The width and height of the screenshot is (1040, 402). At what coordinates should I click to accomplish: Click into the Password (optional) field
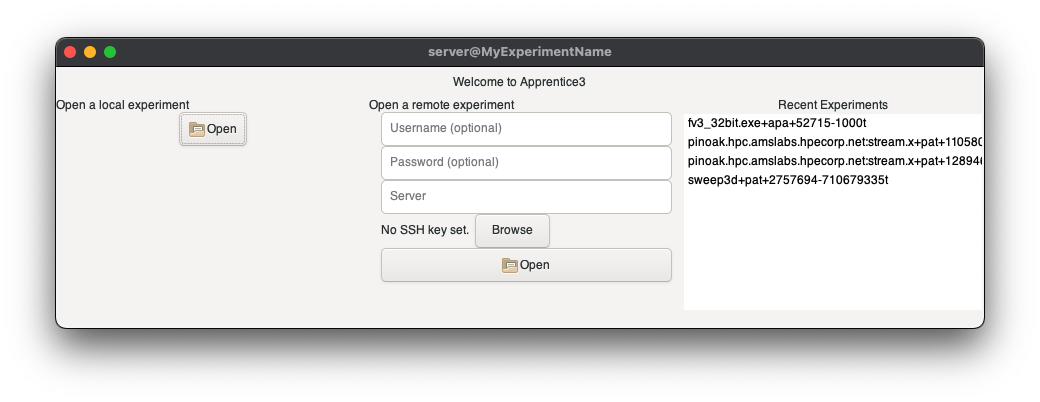(x=526, y=162)
